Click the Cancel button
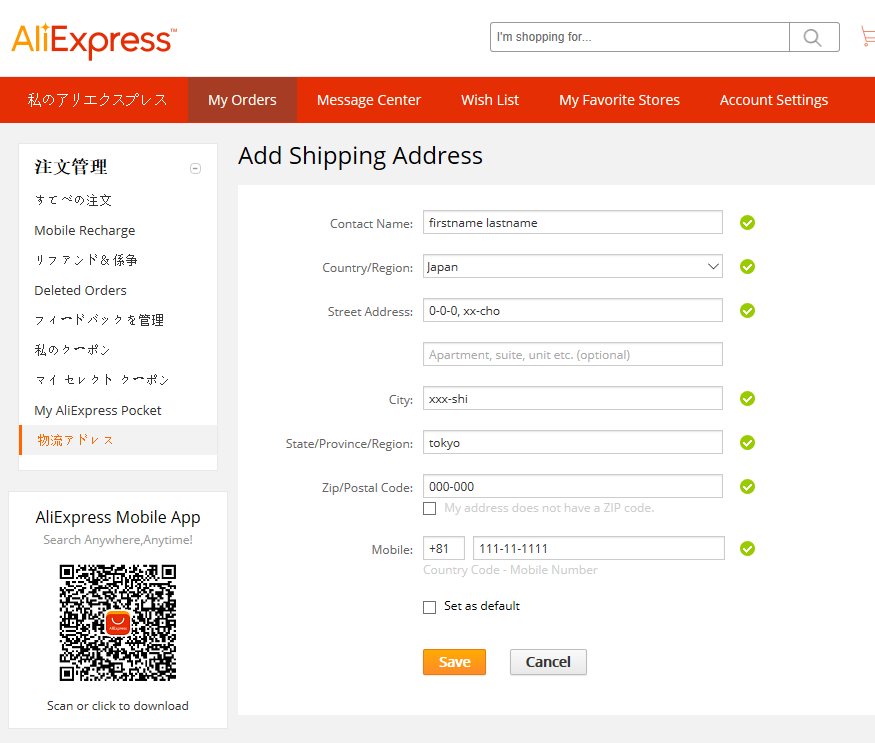875x743 pixels. pos(548,662)
